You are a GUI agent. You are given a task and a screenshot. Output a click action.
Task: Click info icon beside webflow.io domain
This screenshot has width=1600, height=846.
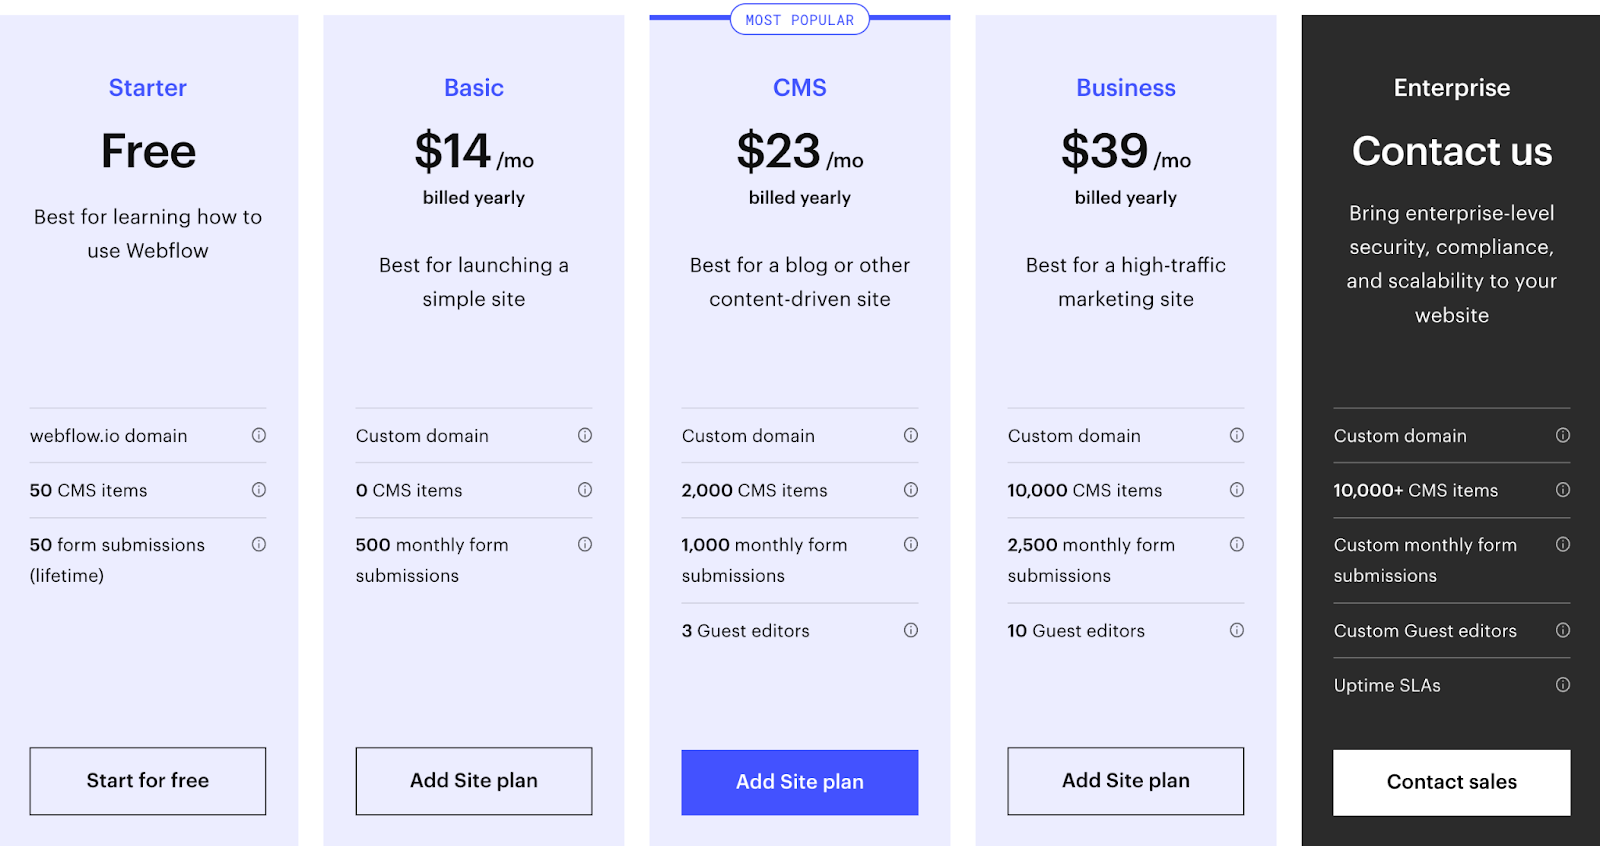[259, 435]
